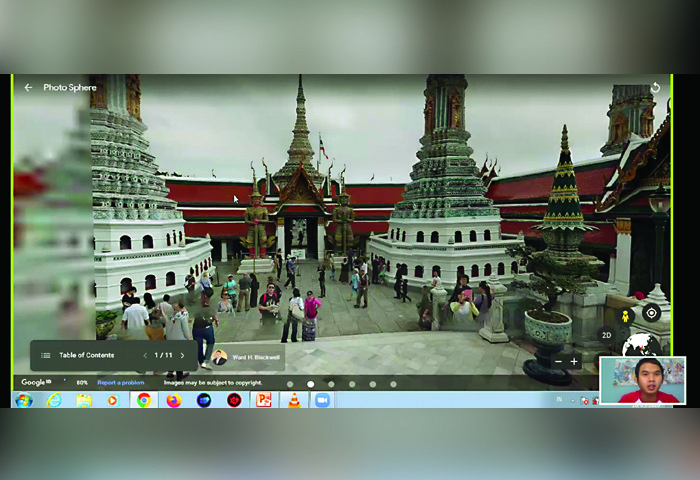700x480 pixels.
Task: Expand the Table of Contents label
Action: point(86,355)
